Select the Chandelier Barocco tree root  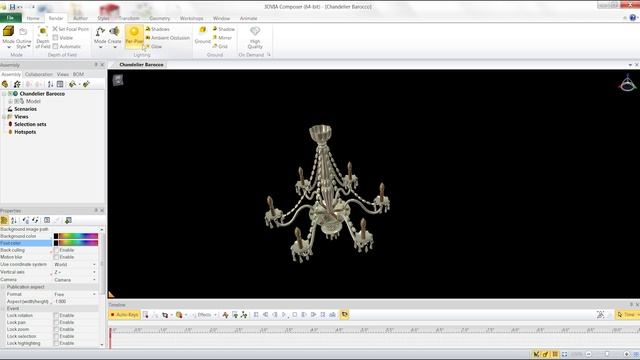42,93
